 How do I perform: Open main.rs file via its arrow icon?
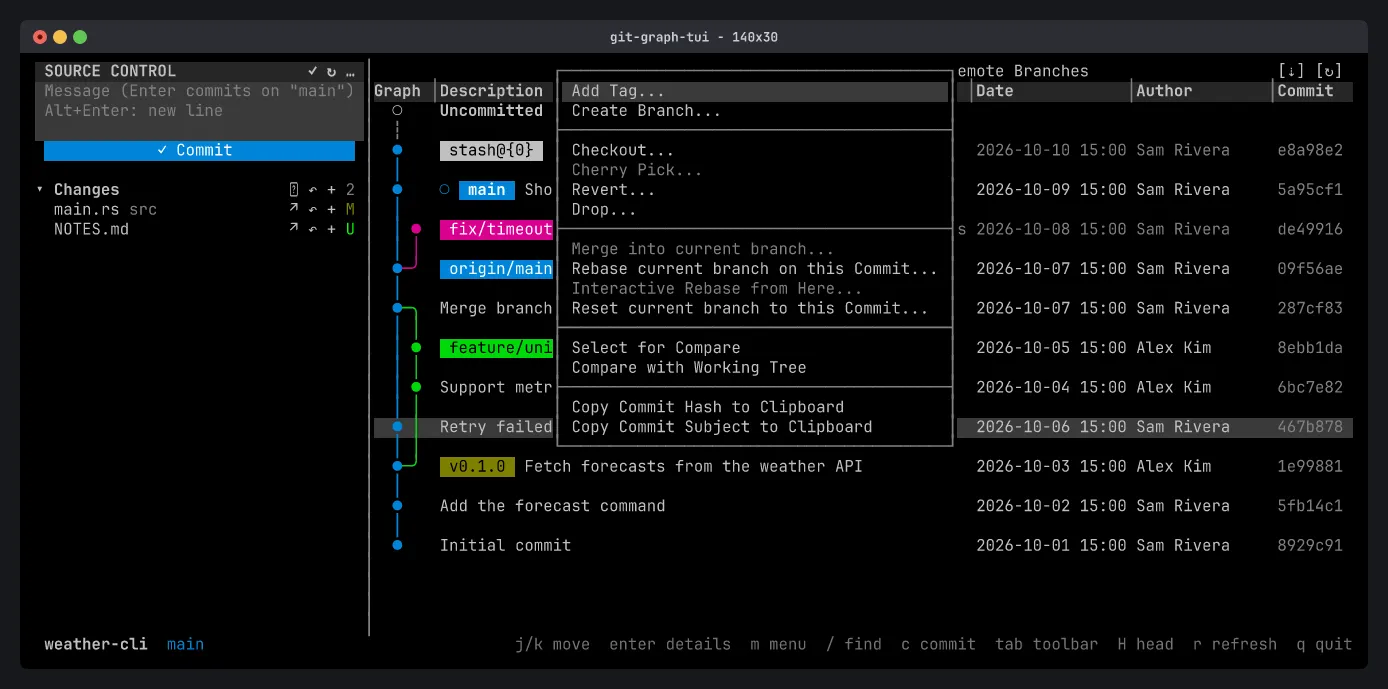point(294,209)
